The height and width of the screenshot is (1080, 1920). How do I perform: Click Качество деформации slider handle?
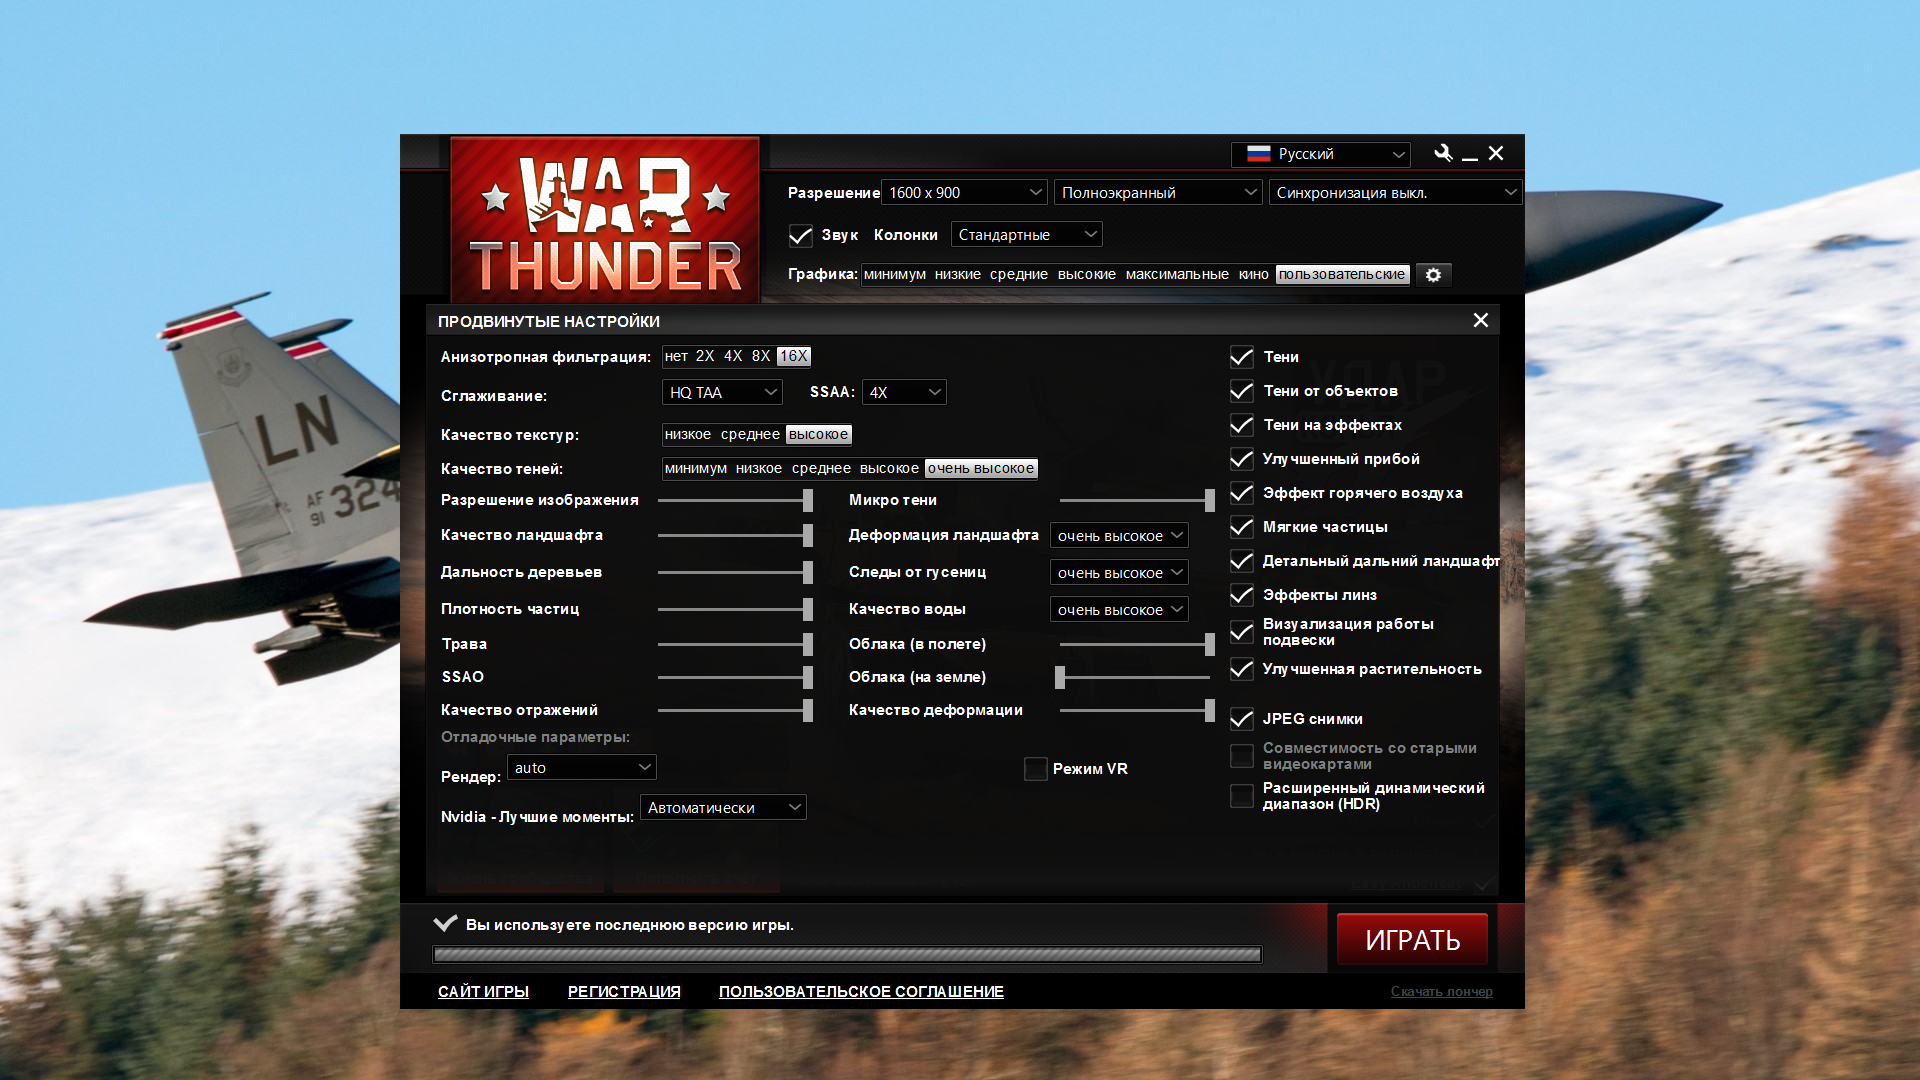pos(1210,710)
